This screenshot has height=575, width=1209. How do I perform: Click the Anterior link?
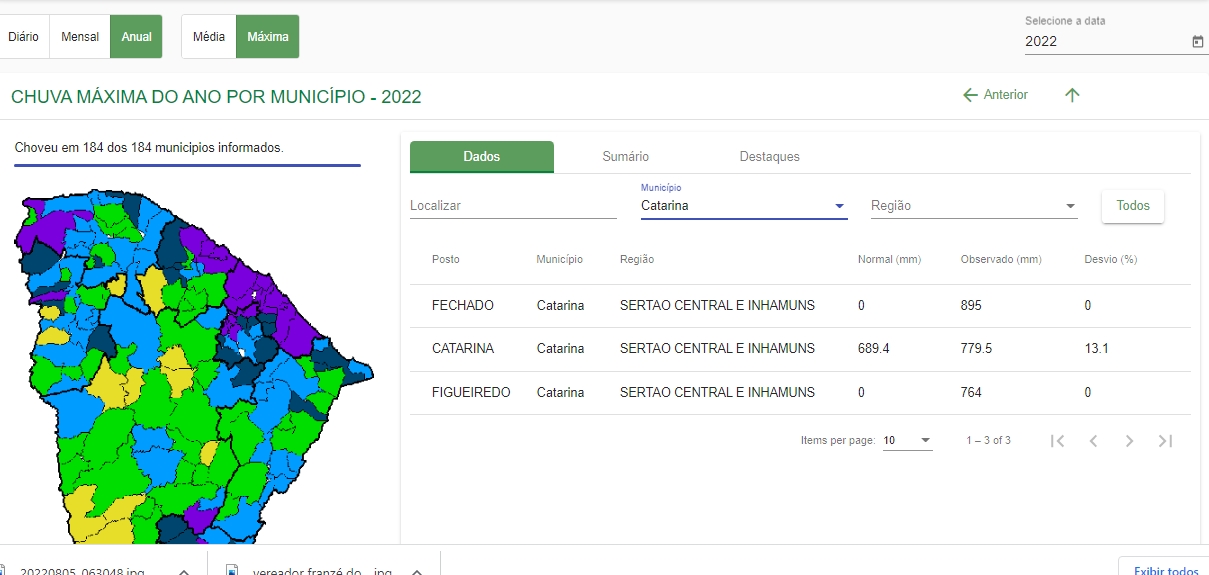coord(1006,95)
